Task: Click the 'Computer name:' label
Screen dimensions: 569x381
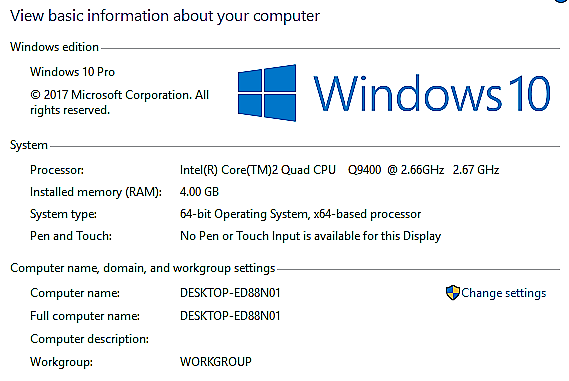Action: pos(75,293)
